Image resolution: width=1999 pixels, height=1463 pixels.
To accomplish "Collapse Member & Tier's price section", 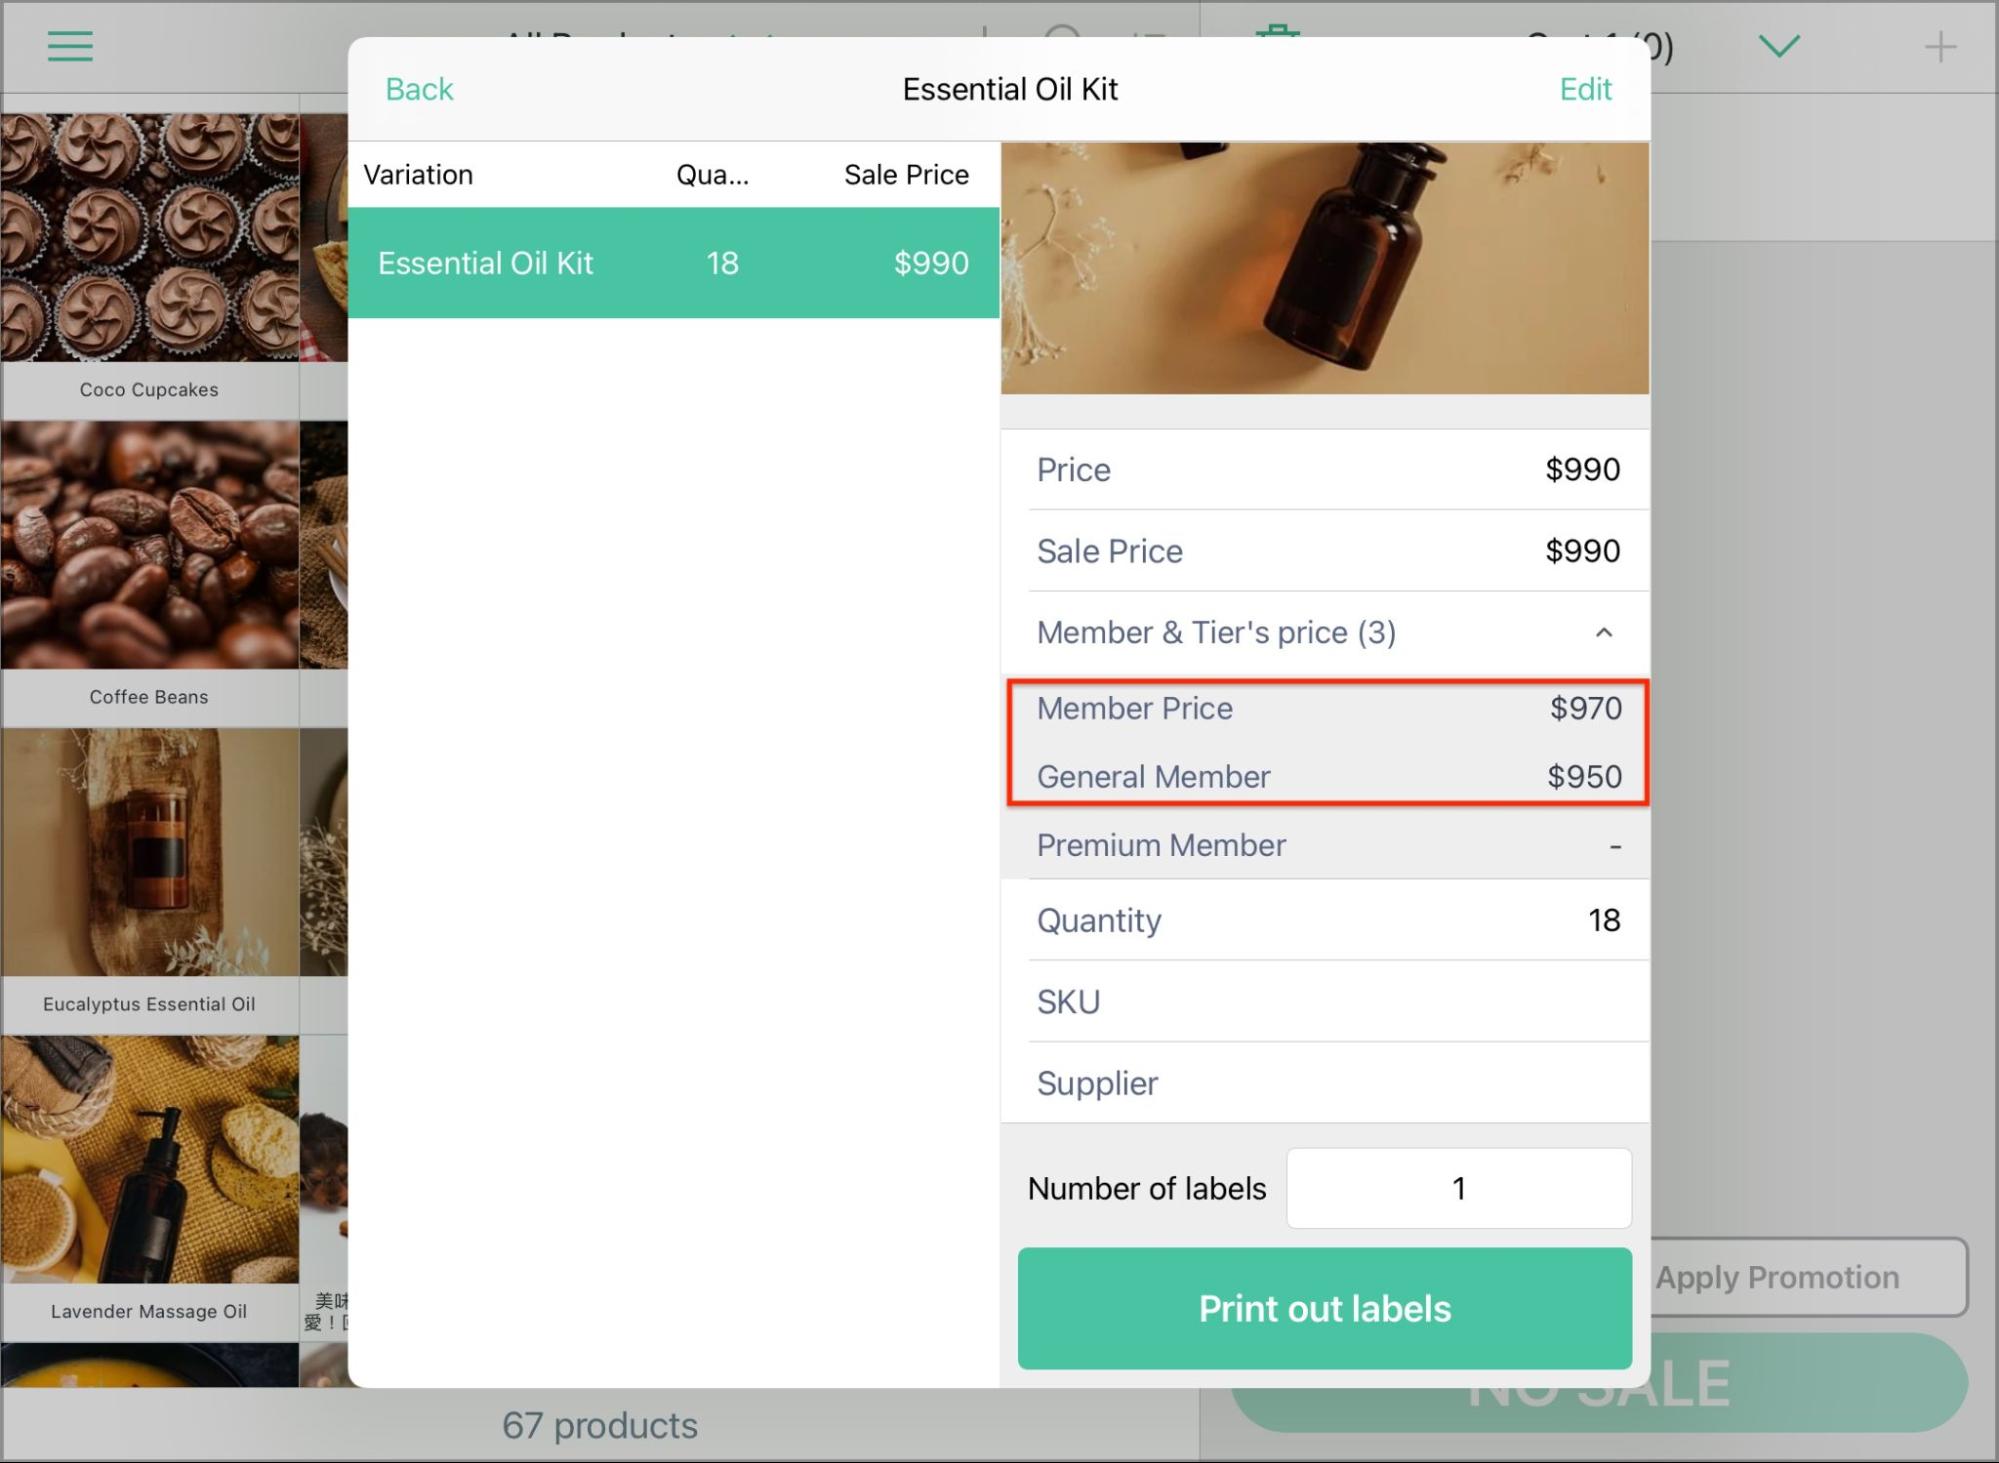I will 1603,633.
